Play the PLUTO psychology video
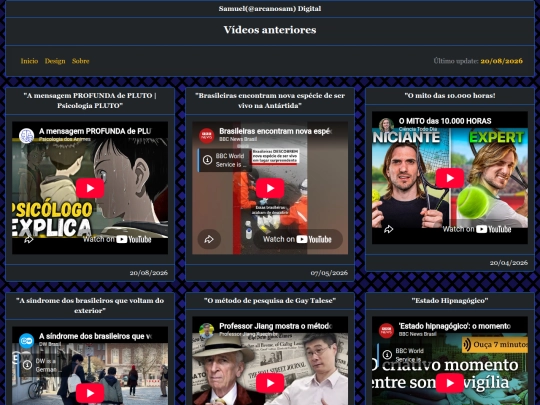Viewport: 540px width, 405px height. [x=90, y=188]
